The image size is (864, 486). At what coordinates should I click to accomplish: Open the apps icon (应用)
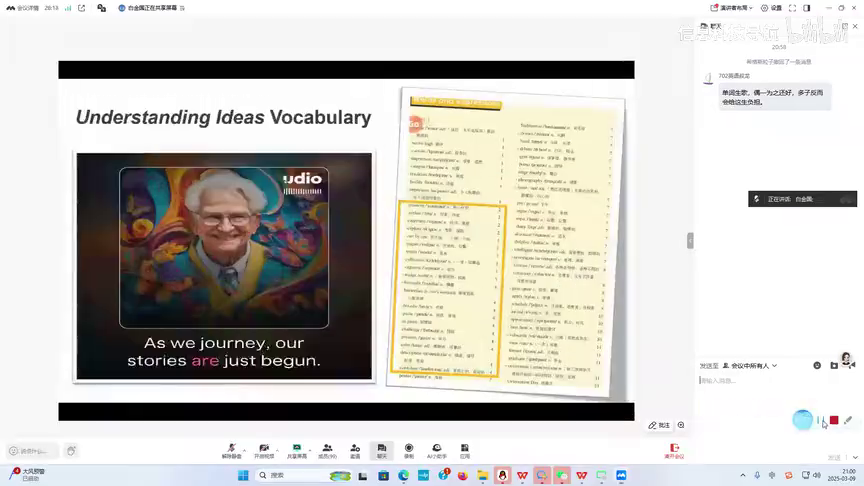(465, 449)
